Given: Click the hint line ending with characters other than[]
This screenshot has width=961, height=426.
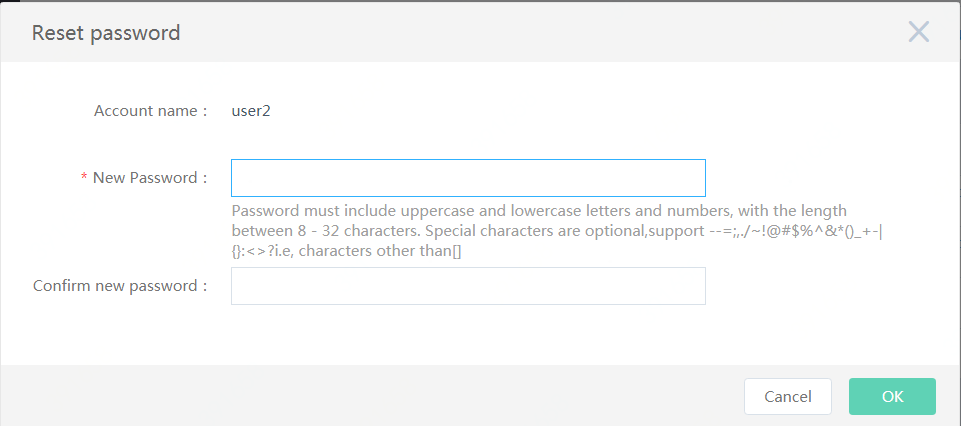Looking at the screenshot, I should pos(346,251).
